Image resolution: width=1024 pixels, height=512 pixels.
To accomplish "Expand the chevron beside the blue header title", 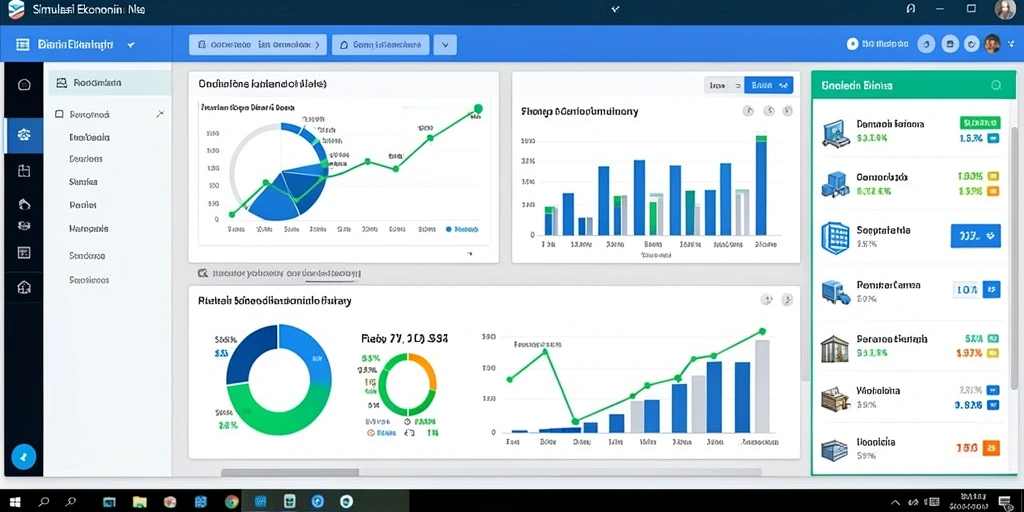I will (x=131, y=44).
